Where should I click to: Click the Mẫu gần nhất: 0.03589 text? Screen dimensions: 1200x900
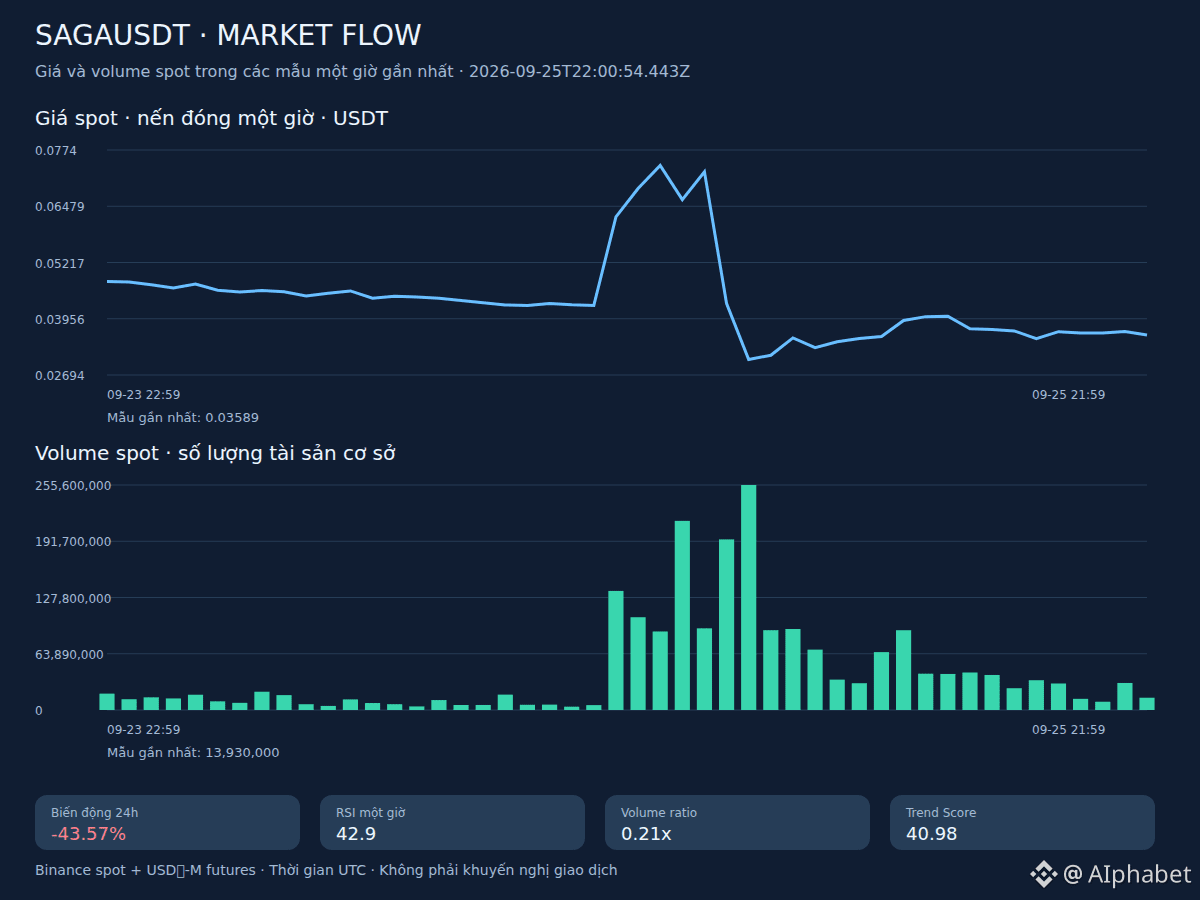pos(182,418)
